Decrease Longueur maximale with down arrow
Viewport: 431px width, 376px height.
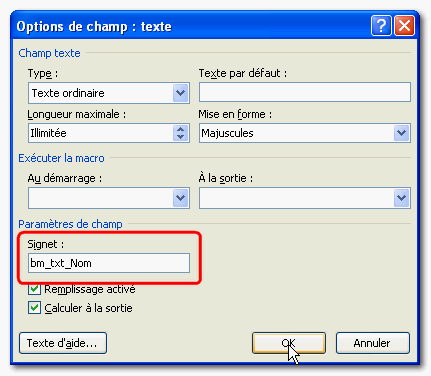(180, 137)
